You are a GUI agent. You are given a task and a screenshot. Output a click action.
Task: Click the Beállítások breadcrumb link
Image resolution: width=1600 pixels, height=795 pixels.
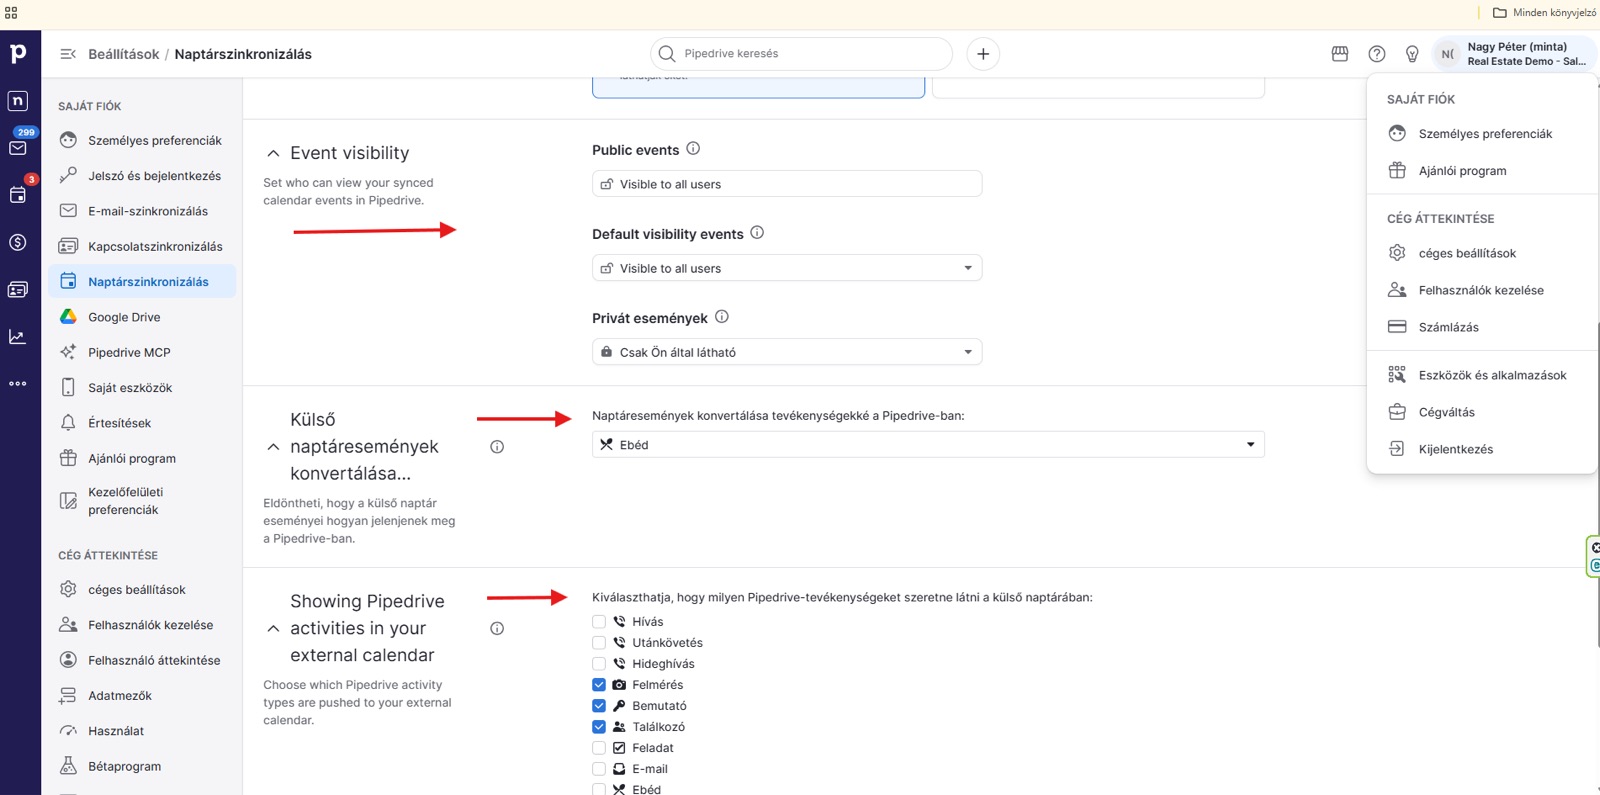(123, 54)
